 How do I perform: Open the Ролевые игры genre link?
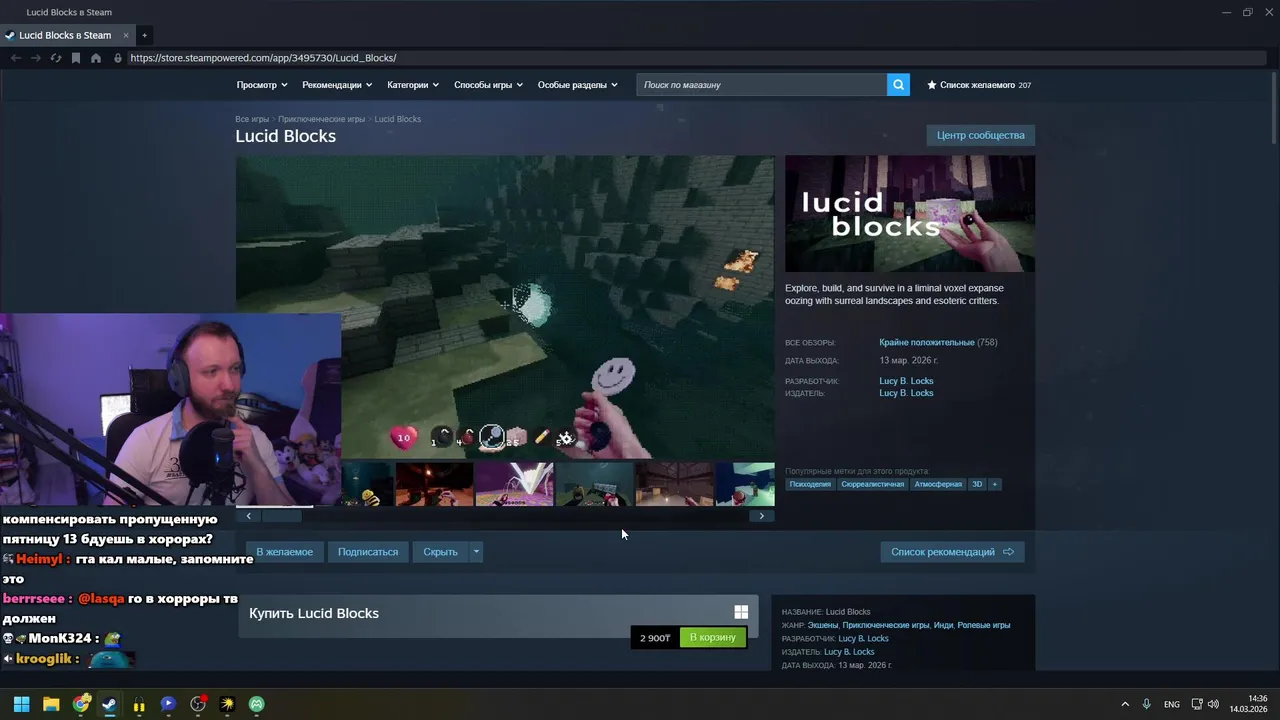984,625
